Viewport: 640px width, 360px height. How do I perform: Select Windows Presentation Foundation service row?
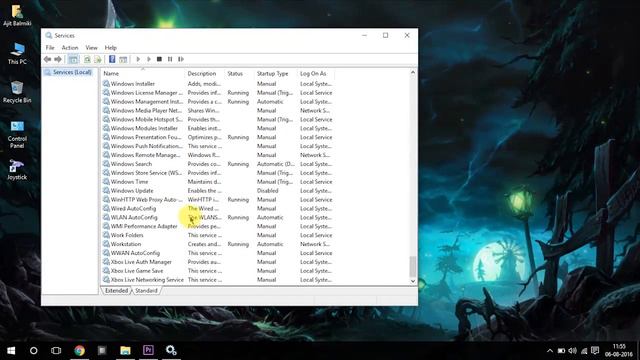click(218, 137)
